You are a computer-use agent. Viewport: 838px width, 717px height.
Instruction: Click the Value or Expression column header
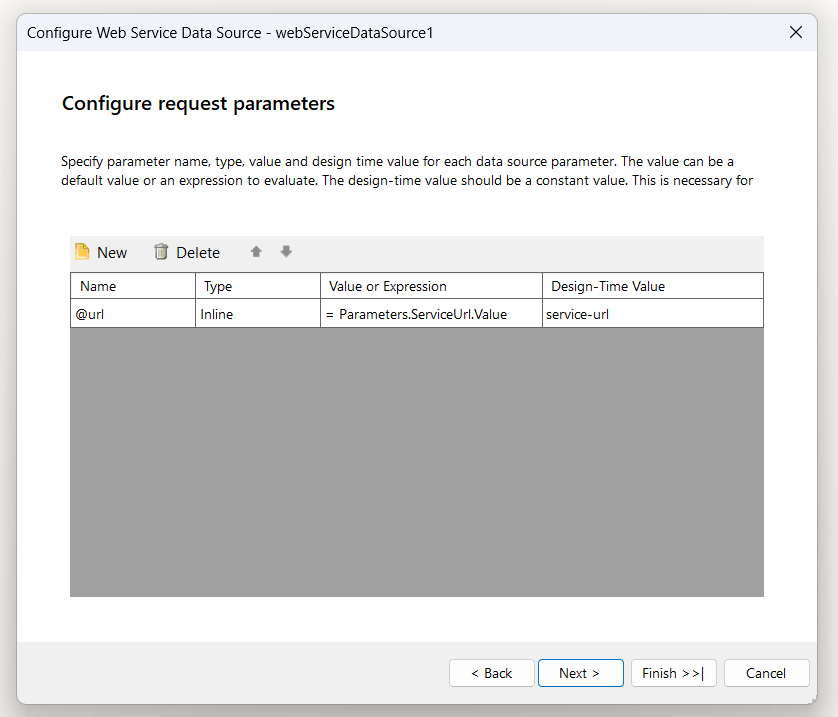pos(431,286)
